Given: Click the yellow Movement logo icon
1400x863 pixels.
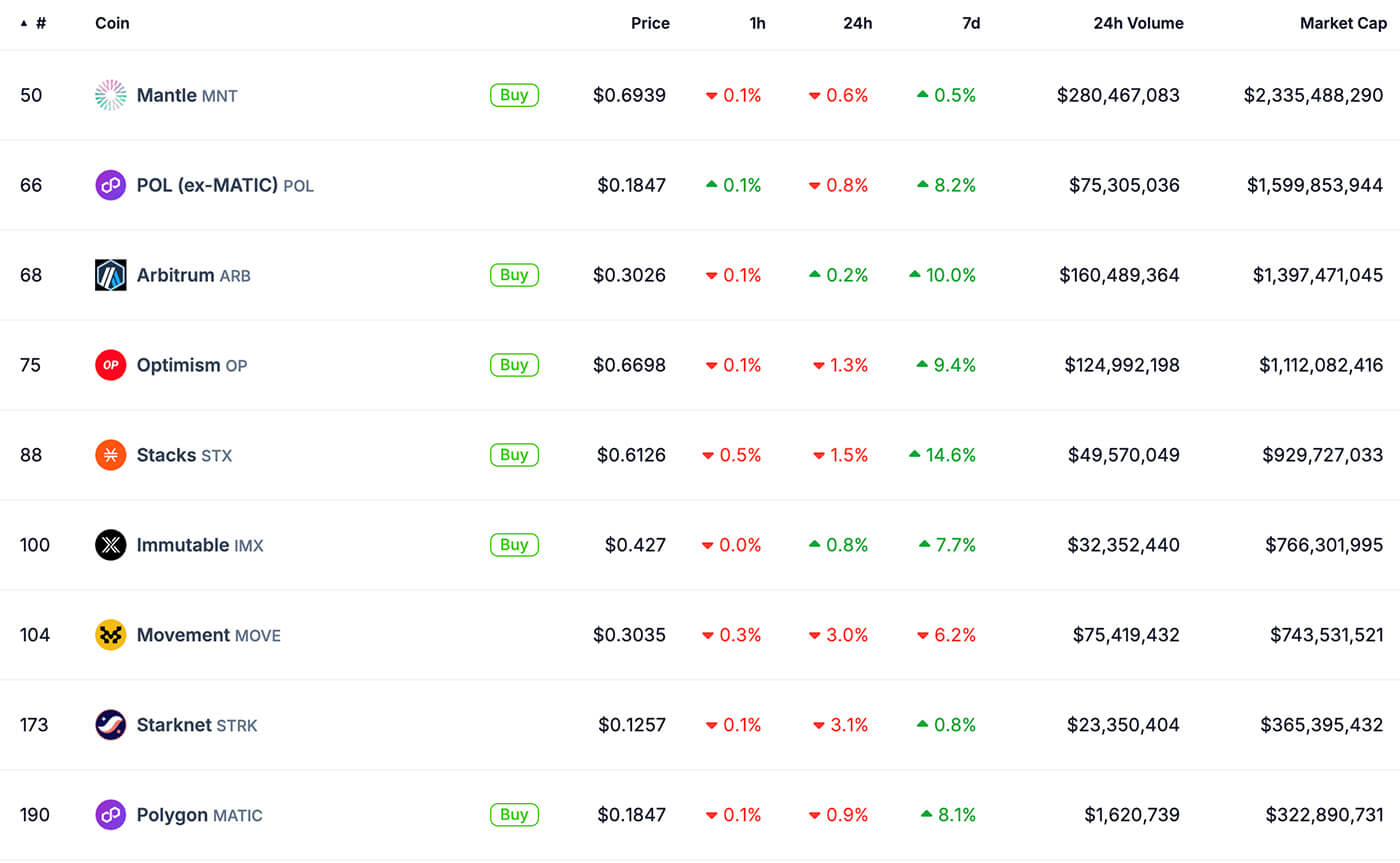Looking at the screenshot, I should (110, 635).
